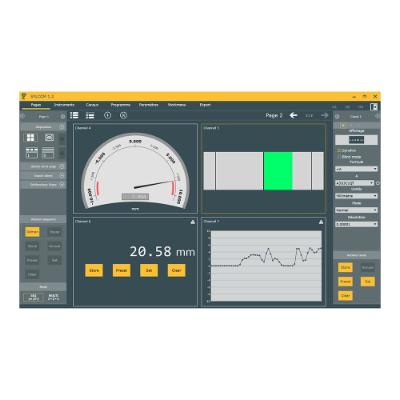The height and width of the screenshot is (400, 400).
Task: Click the second list-view icon beside the circled icons
Action: 90,116
